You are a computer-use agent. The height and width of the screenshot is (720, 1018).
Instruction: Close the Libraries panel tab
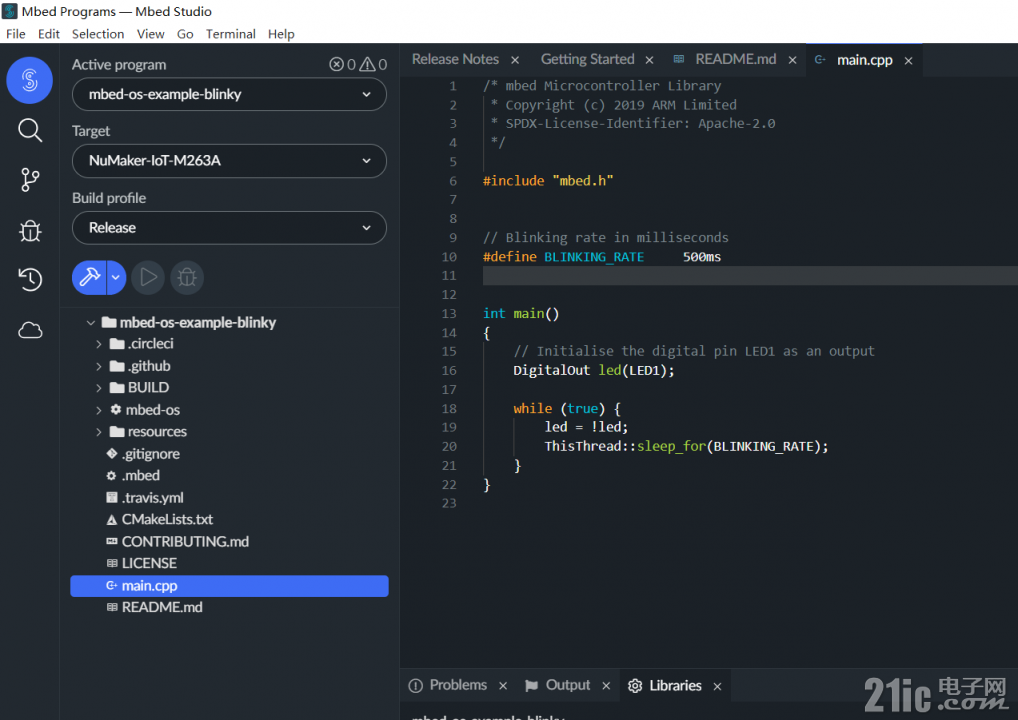717,686
